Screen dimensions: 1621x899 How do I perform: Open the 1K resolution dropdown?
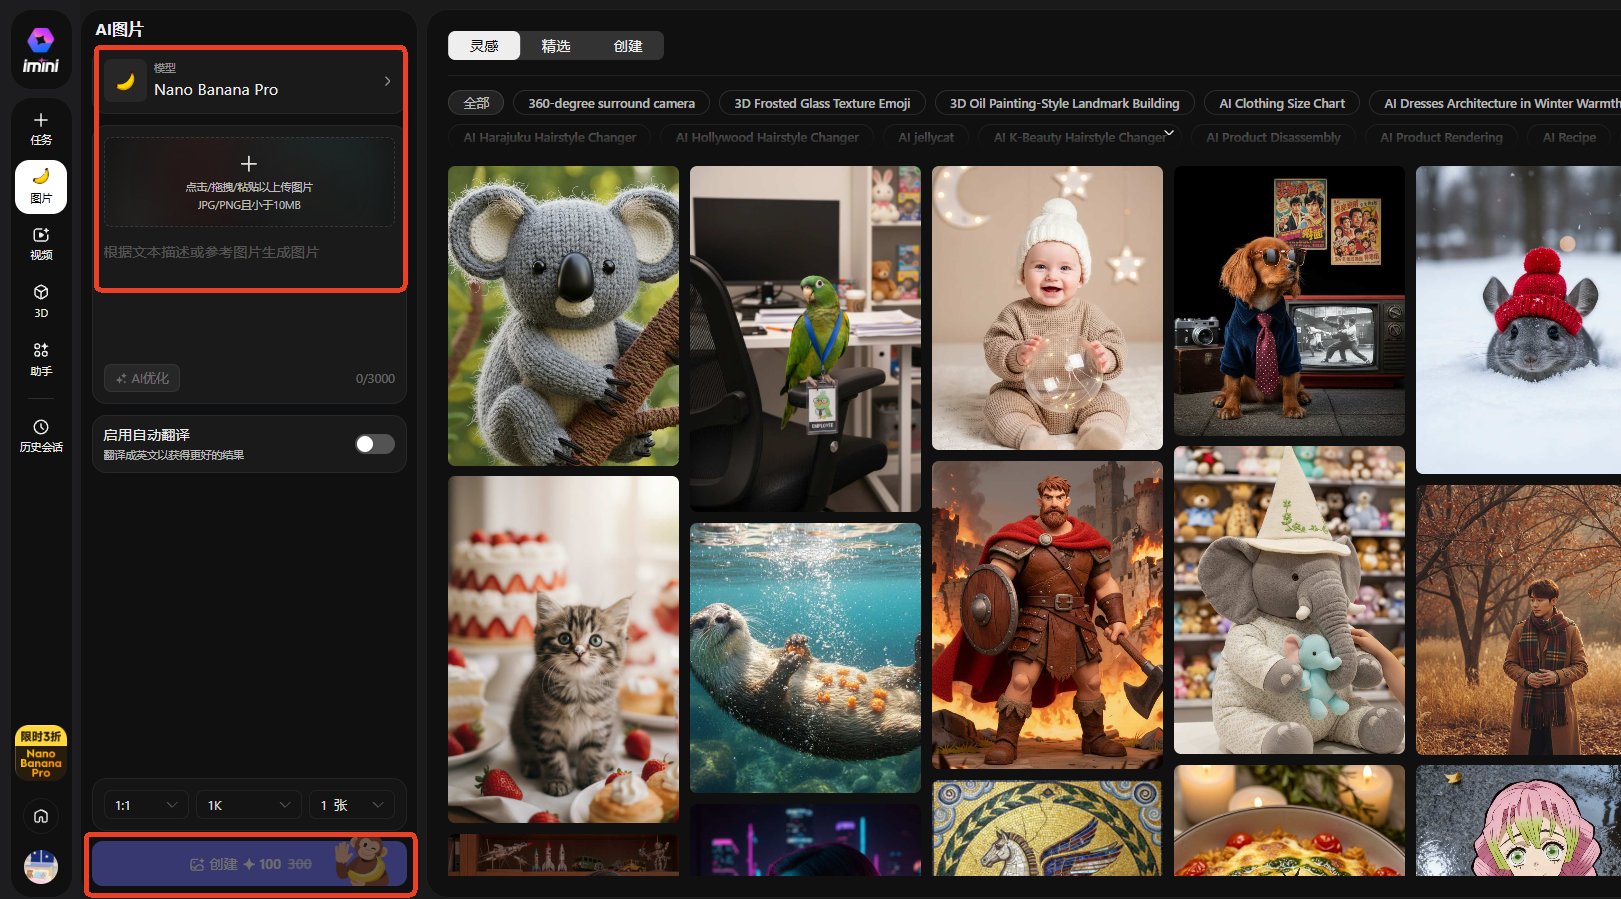[x=248, y=805]
